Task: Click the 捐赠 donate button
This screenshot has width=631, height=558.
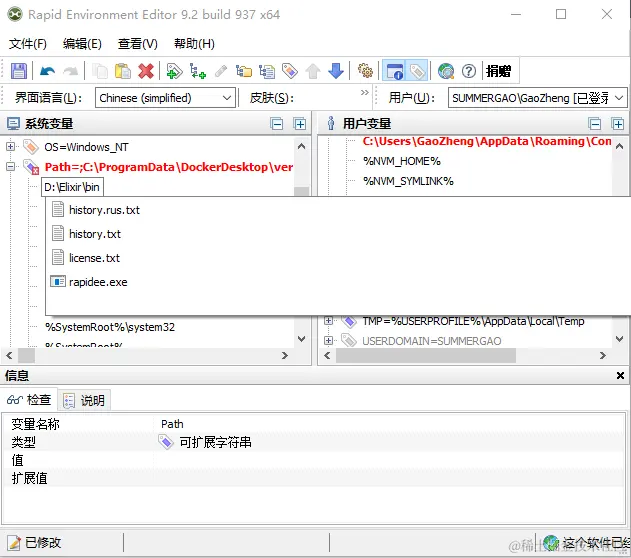Action: (498, 71)
